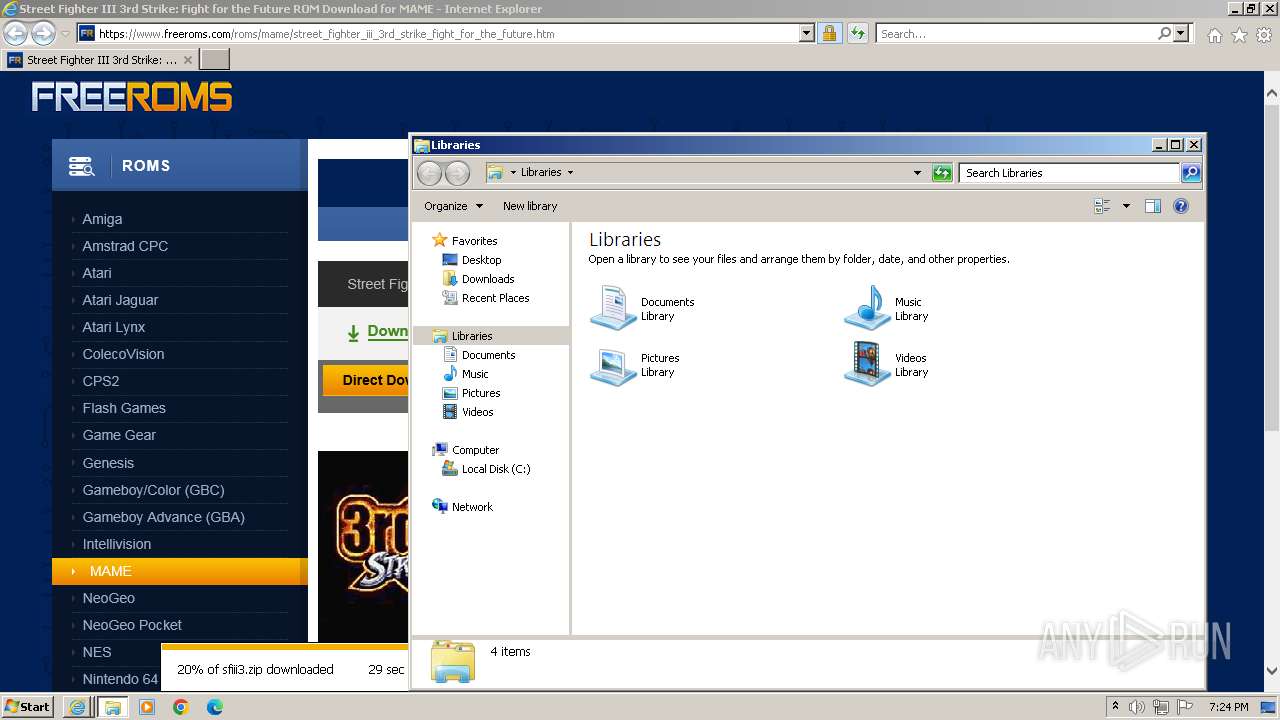Select Documents in navigation tree
The height and width of the screenshot is (720, 1280).
tap(488, 355)
